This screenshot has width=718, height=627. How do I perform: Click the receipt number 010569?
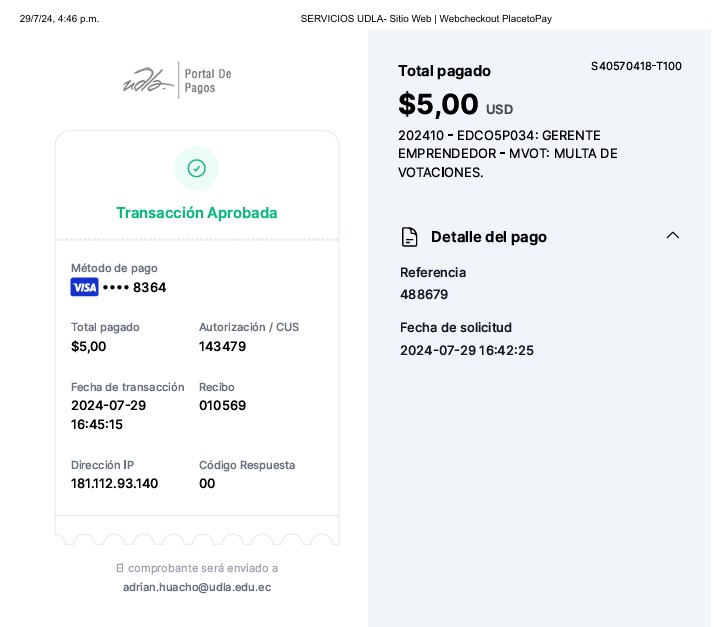click(222, 406)
